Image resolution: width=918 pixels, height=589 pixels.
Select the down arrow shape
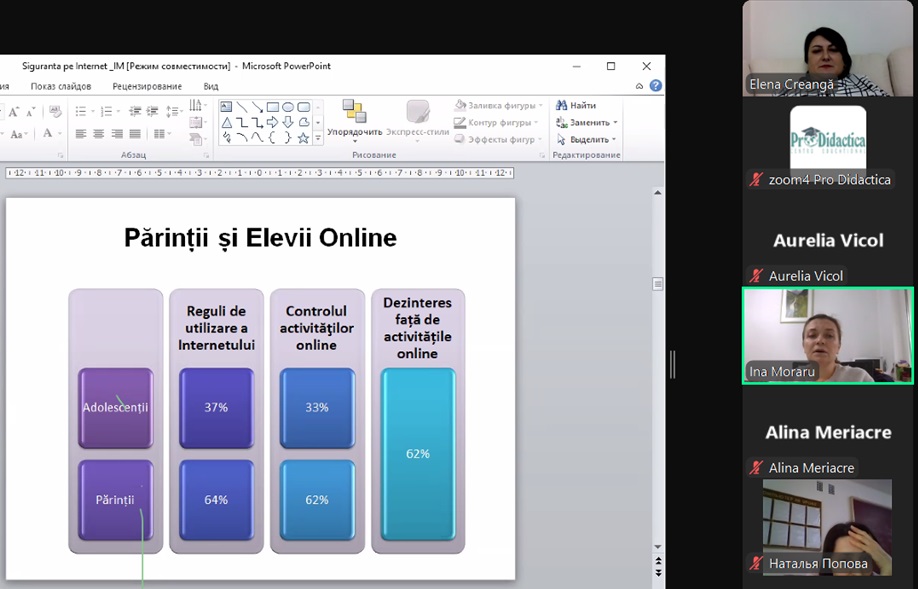tap(288, 122)
